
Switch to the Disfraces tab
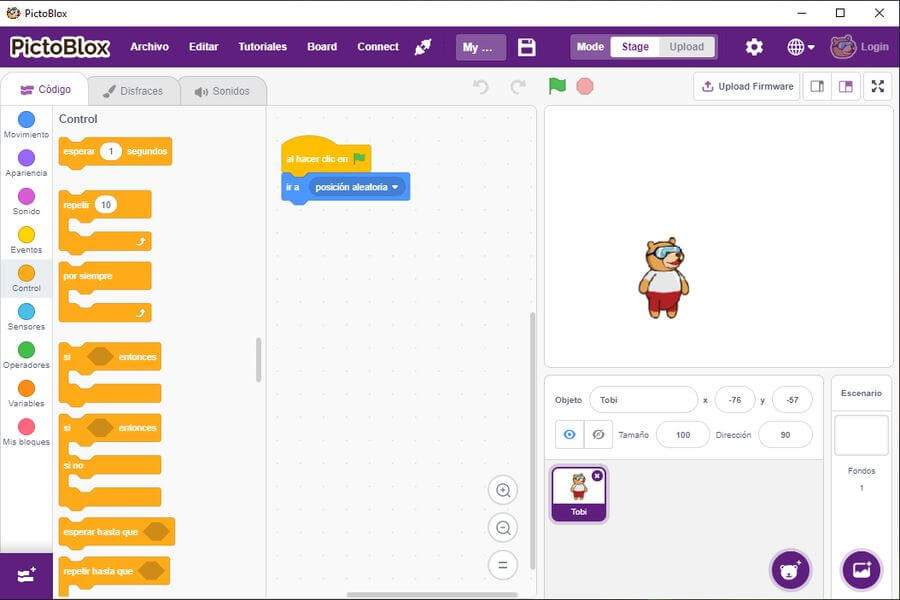click(133, 91)
